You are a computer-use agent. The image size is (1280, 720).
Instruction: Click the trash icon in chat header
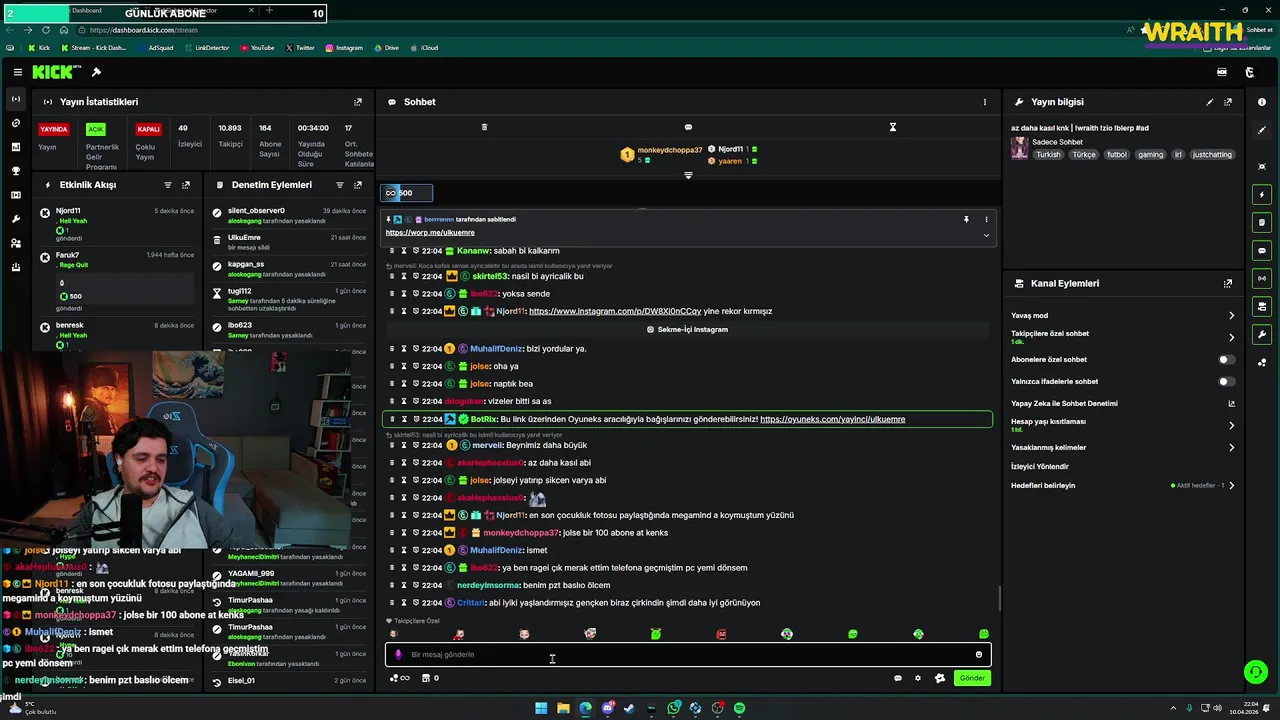tap(484, 127)
